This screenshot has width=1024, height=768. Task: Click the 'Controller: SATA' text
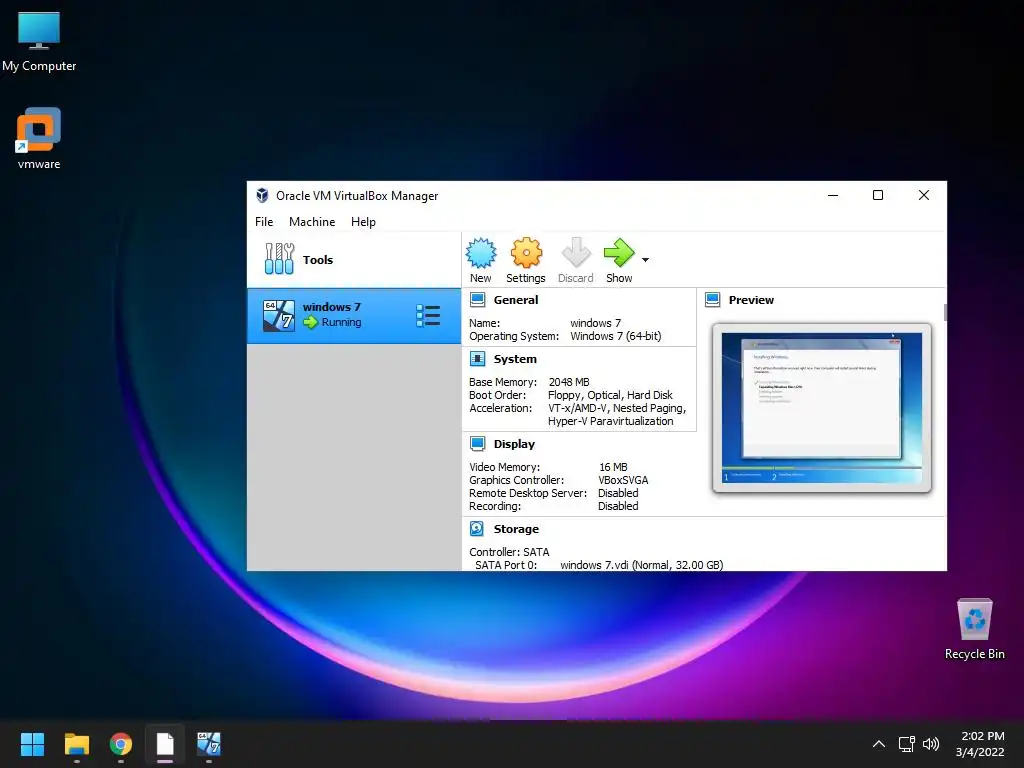click(x=509, y=552)
